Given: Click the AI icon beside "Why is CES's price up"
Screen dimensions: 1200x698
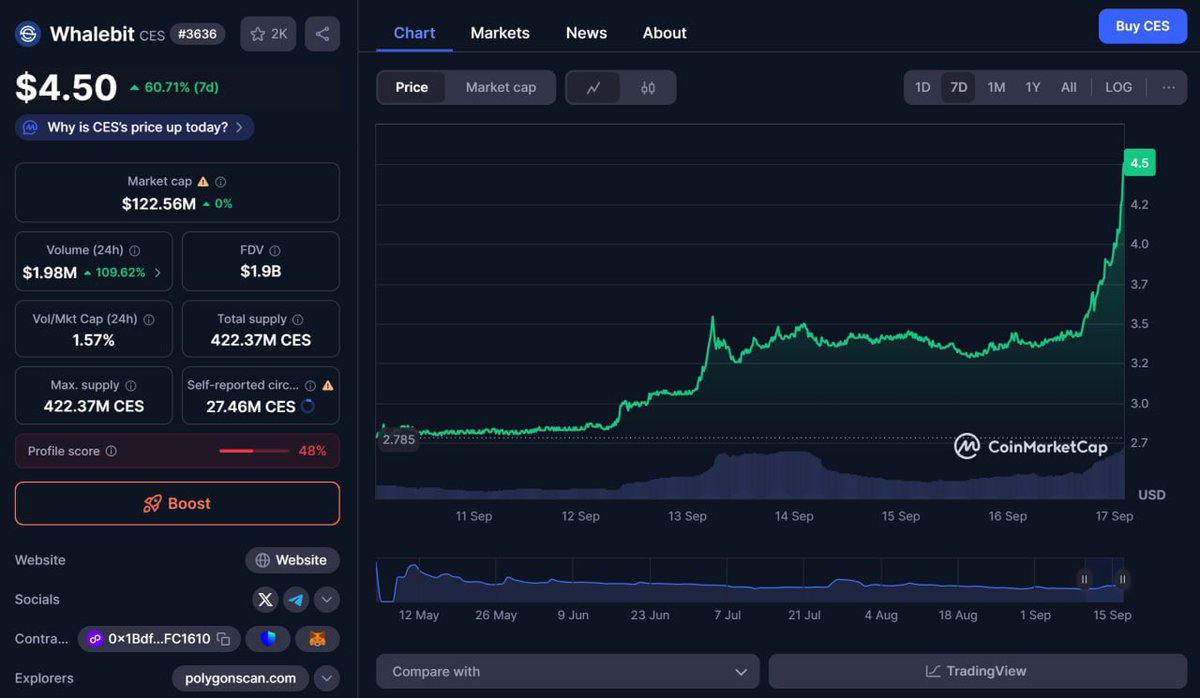Looking at the screenshot, I should [x=30, y=128].
